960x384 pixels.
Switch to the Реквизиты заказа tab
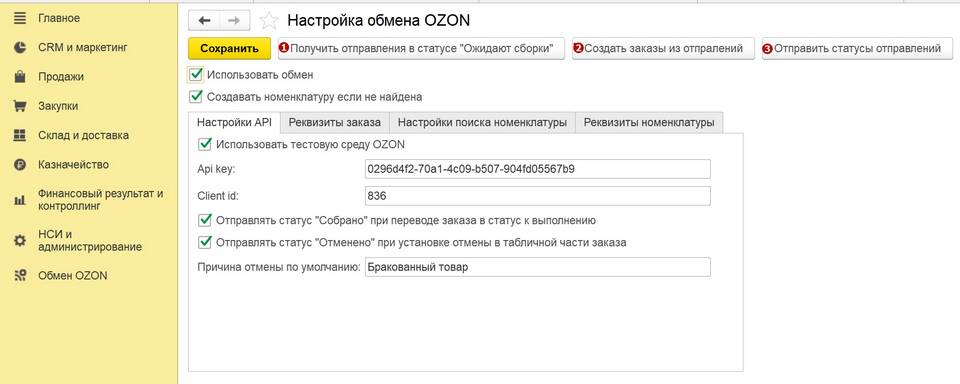pos(335,122)
